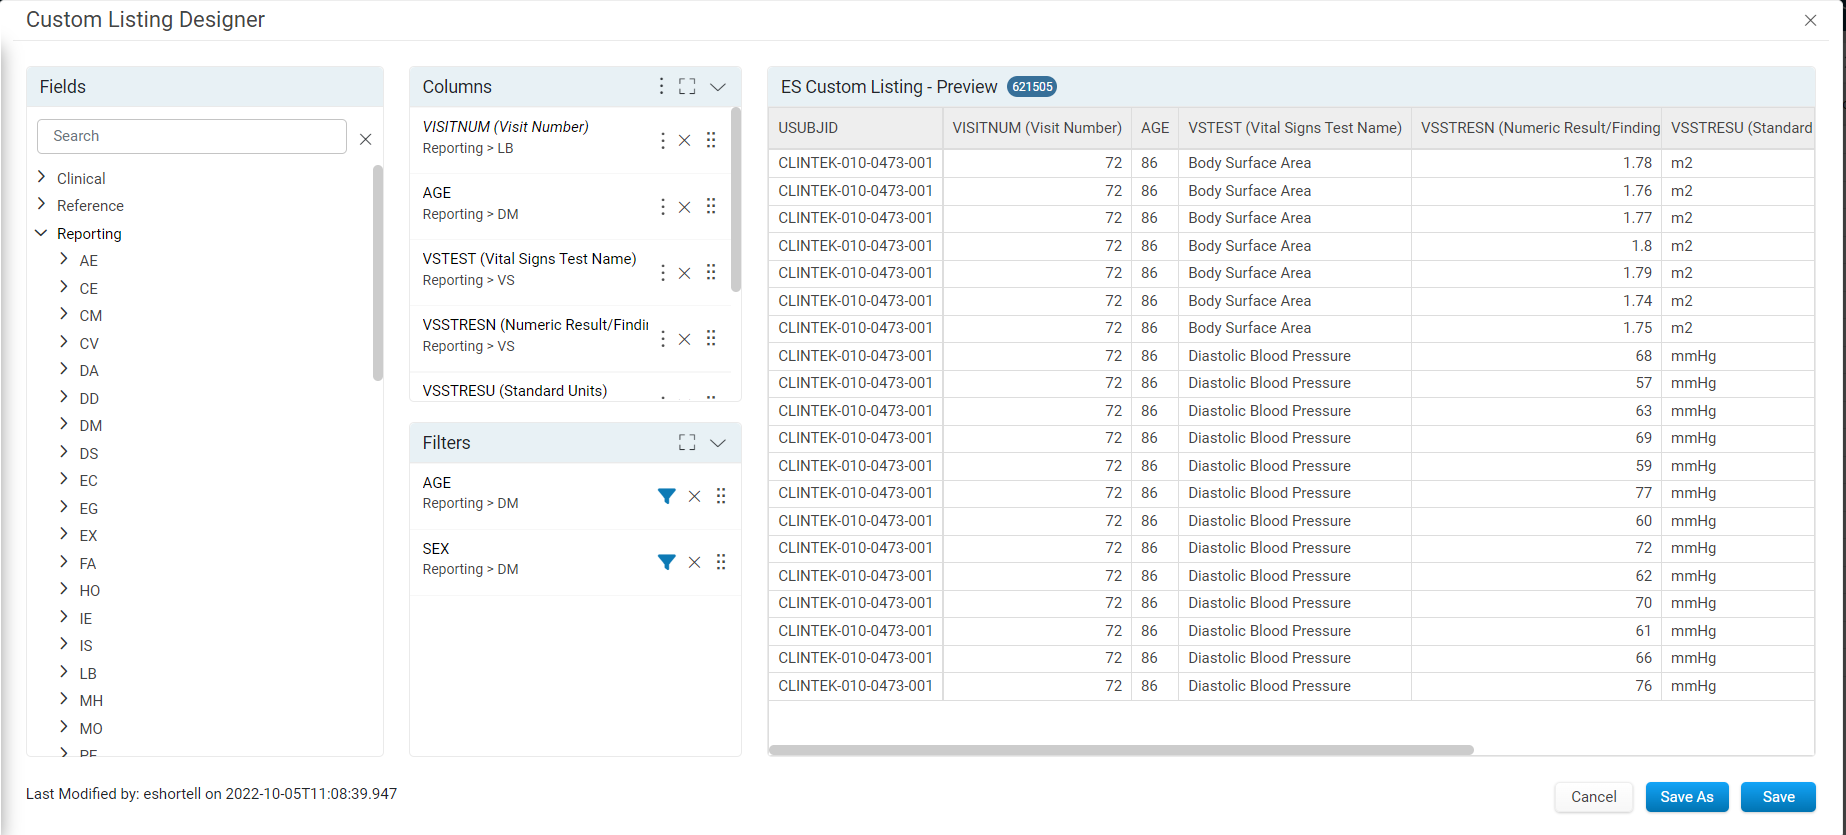The width and height of the screenshot is (1846, 835).
Task: Select the IS domain in tree
Action: tap(86, 646)
